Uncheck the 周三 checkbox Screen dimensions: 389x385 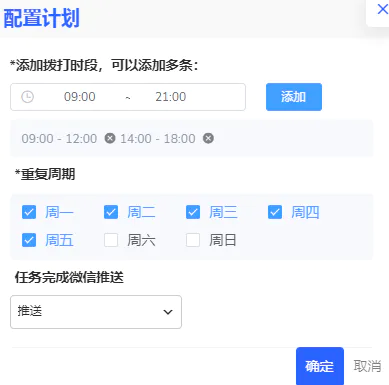point(193,212)
